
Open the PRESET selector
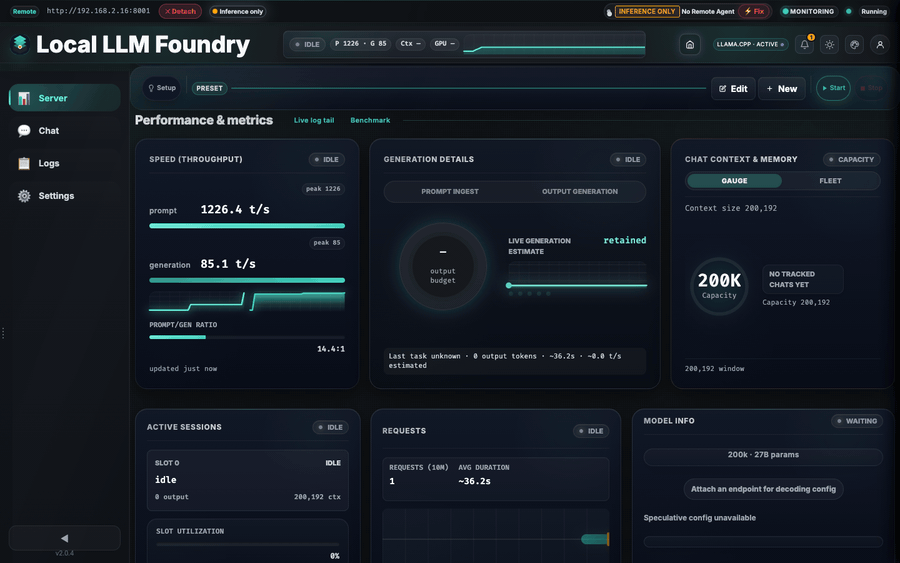pos(210,88)
